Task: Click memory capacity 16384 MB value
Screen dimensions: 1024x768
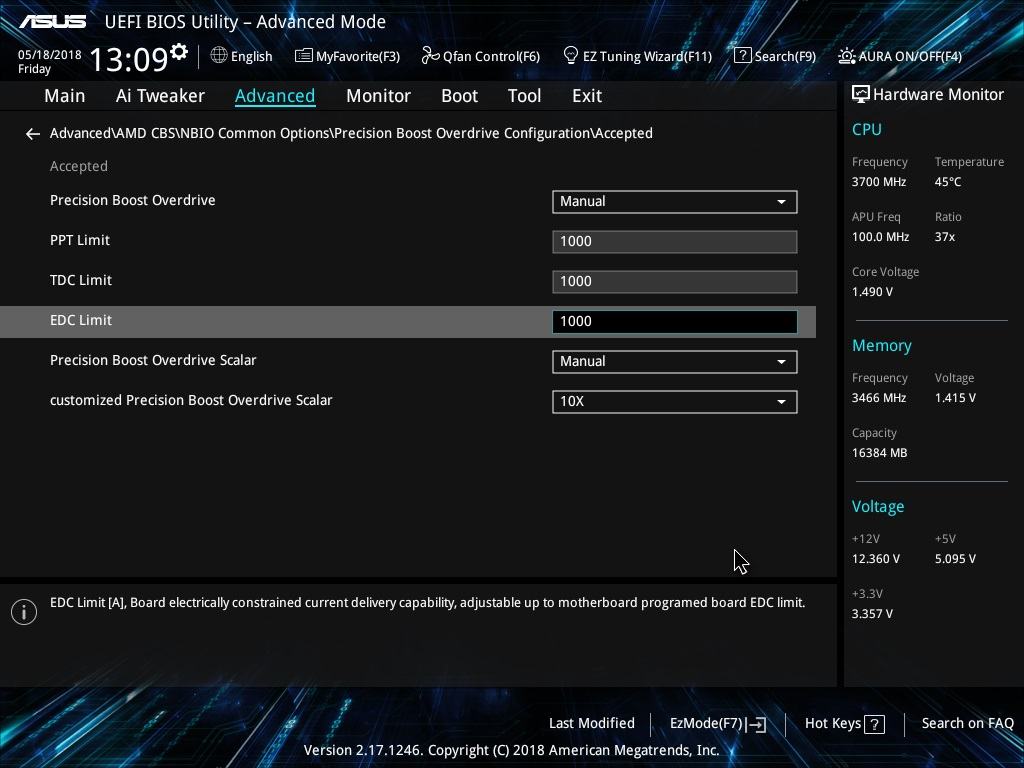Action: [x=879, y=453]
